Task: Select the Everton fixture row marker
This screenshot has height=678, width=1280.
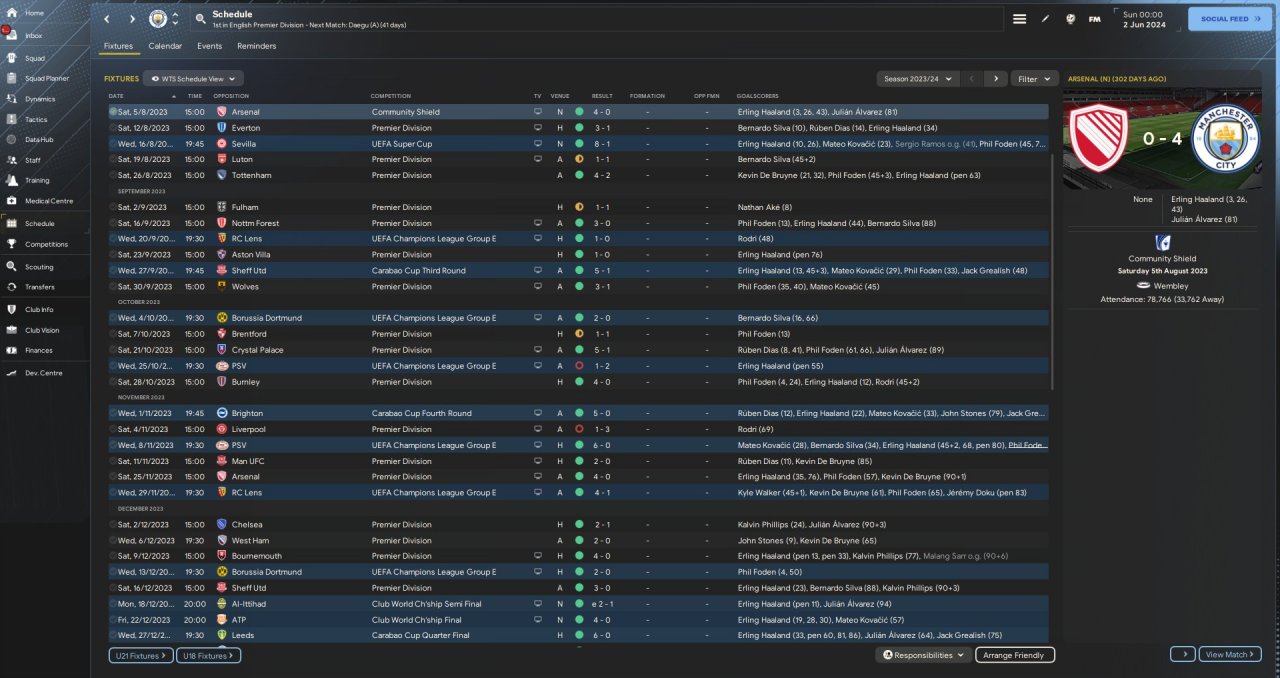Action: [113, 128]
